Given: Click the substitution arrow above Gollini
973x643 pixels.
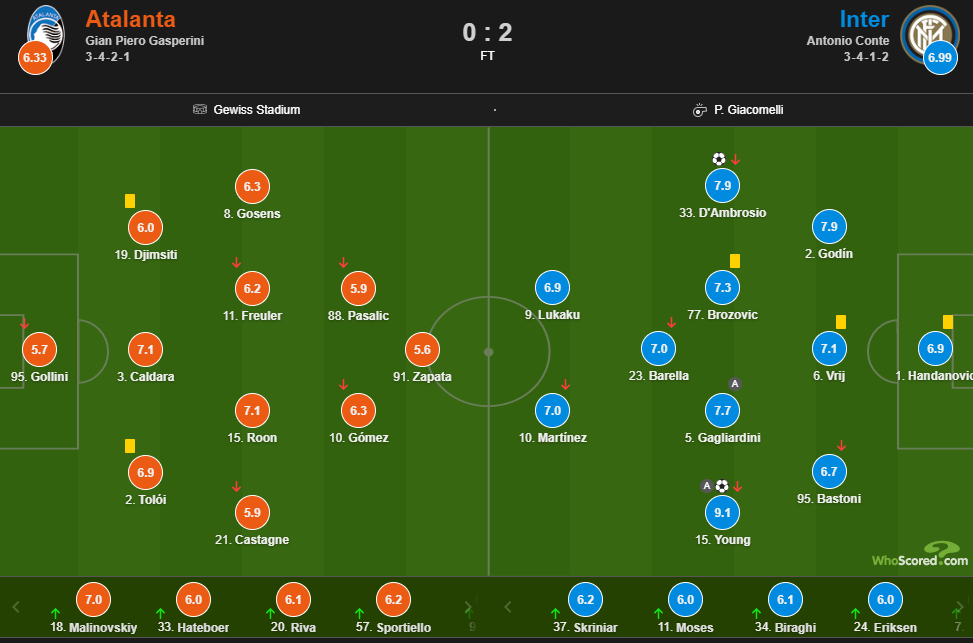Looking at the screenshot, I should pos(24,323).
